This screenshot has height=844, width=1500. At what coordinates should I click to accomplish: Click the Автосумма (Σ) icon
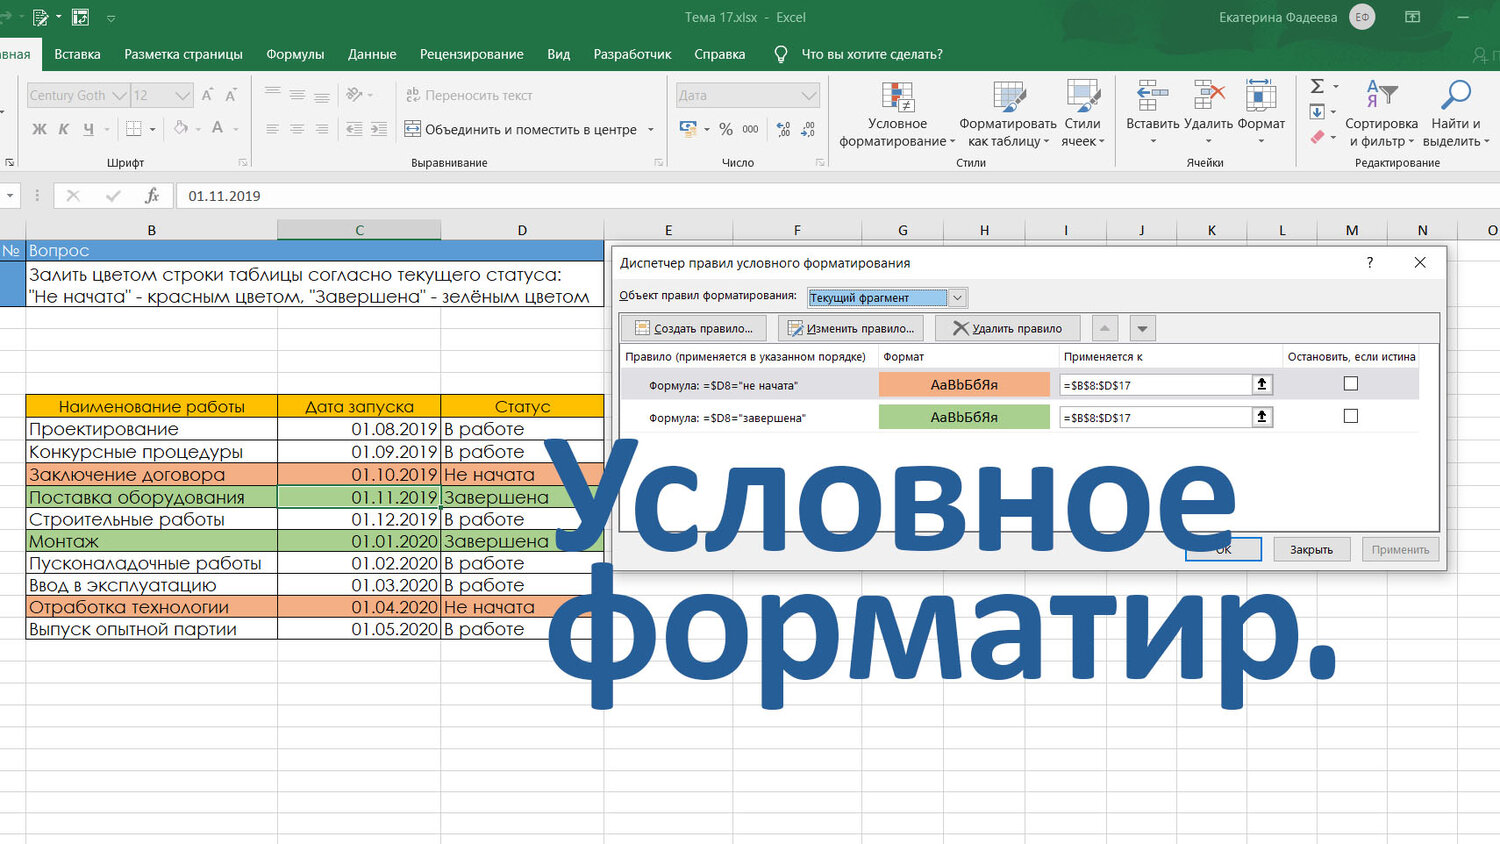[1318, 86]
